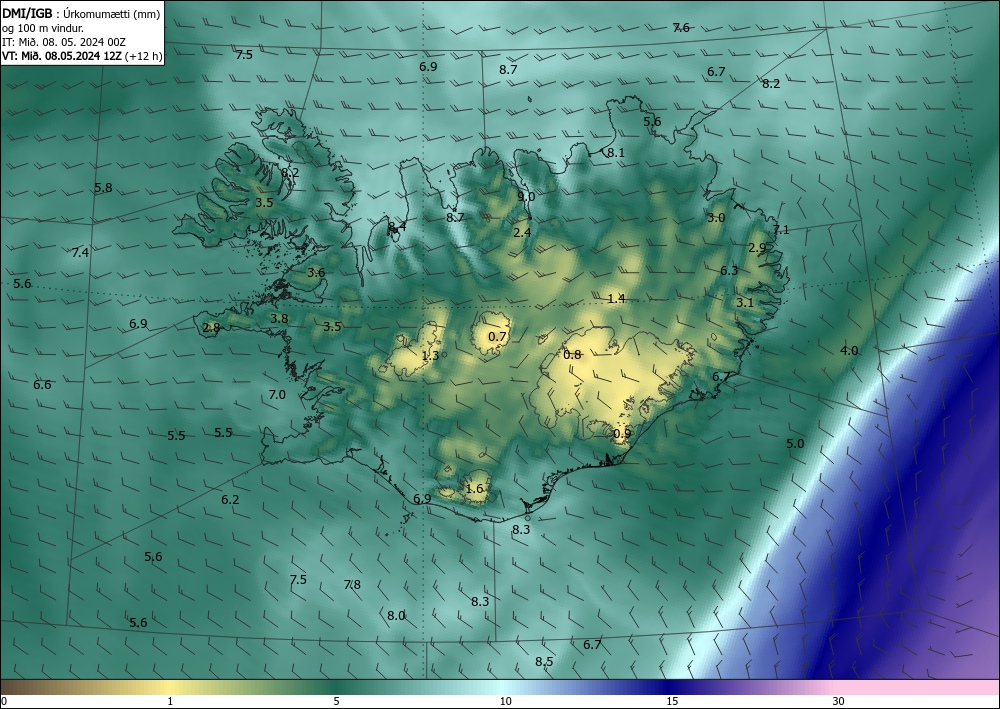Click the map value '7.4'
Screen dimensions: 1000x709
pos(80,253)
